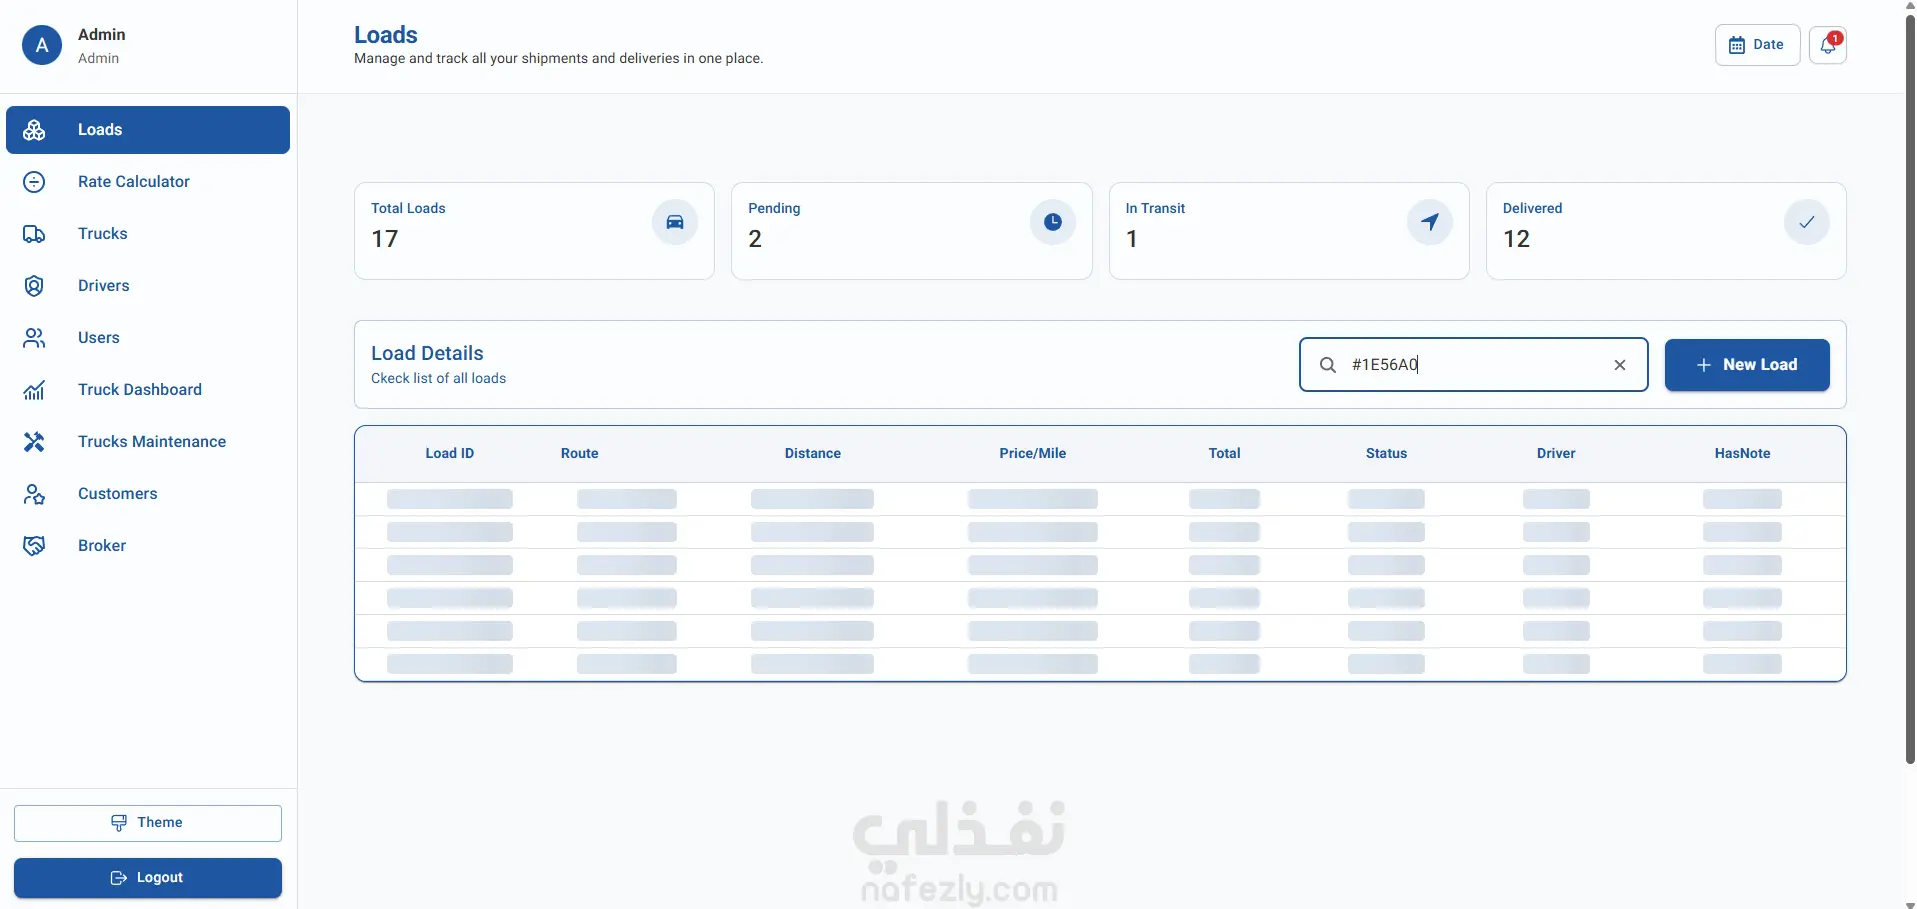Screen dimensions: 1917x909
Task: Click the Distance column header
Action: [813, 454]
